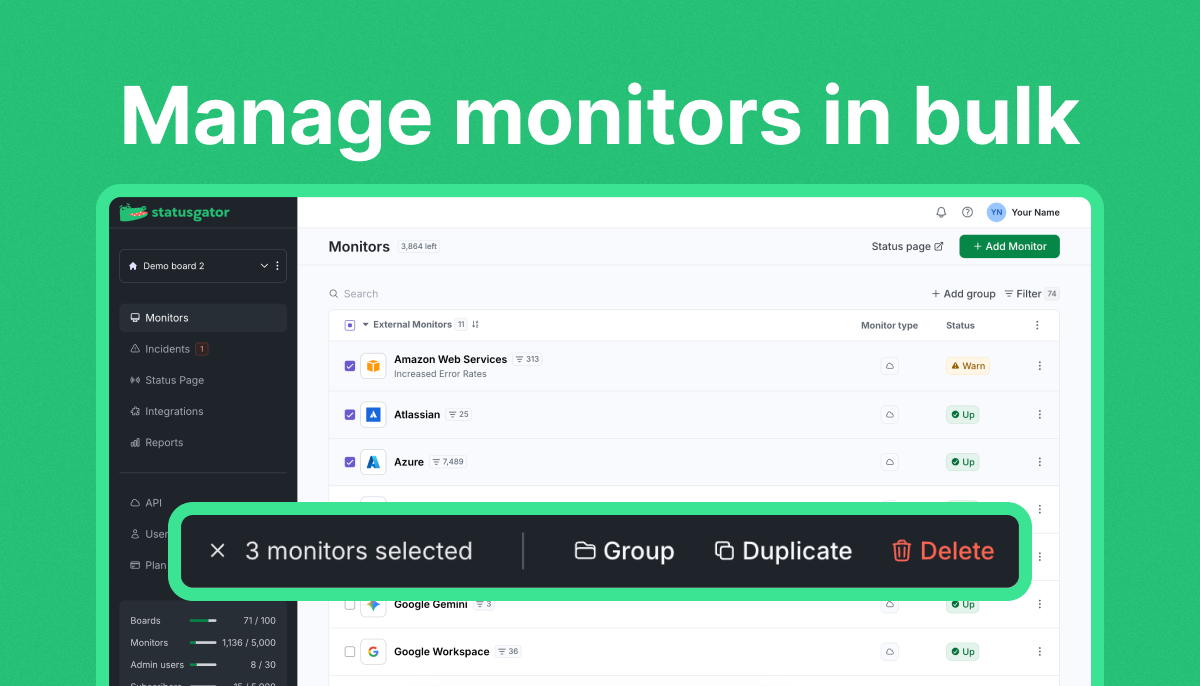Screen dimensions: 1200x686
Task: Open the Demo board three-dot options
Action: 278,266
